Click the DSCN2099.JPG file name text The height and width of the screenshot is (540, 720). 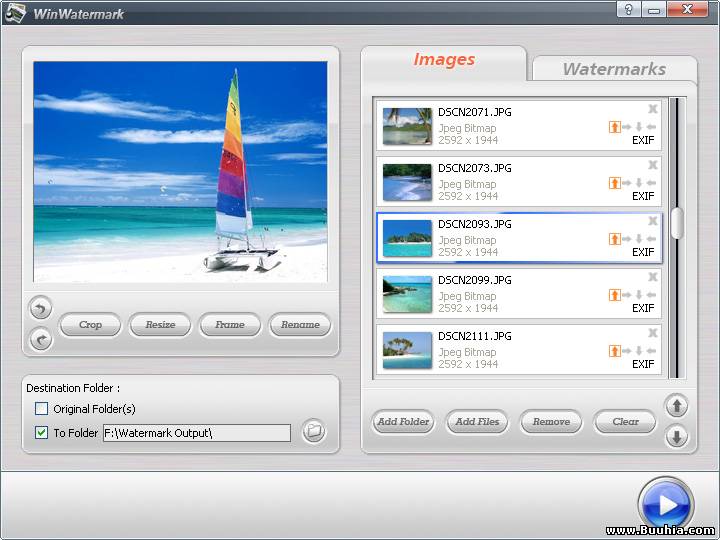[475, 280]
